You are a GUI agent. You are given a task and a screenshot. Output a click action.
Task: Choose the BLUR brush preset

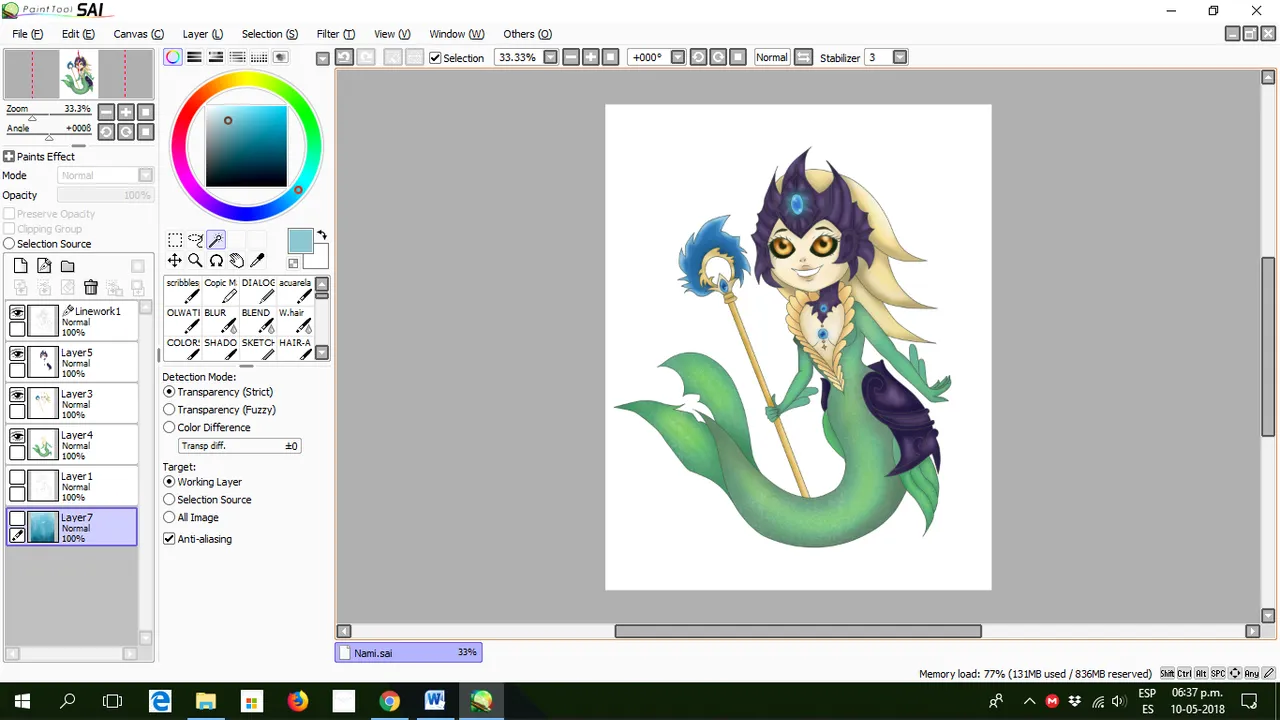220,320
